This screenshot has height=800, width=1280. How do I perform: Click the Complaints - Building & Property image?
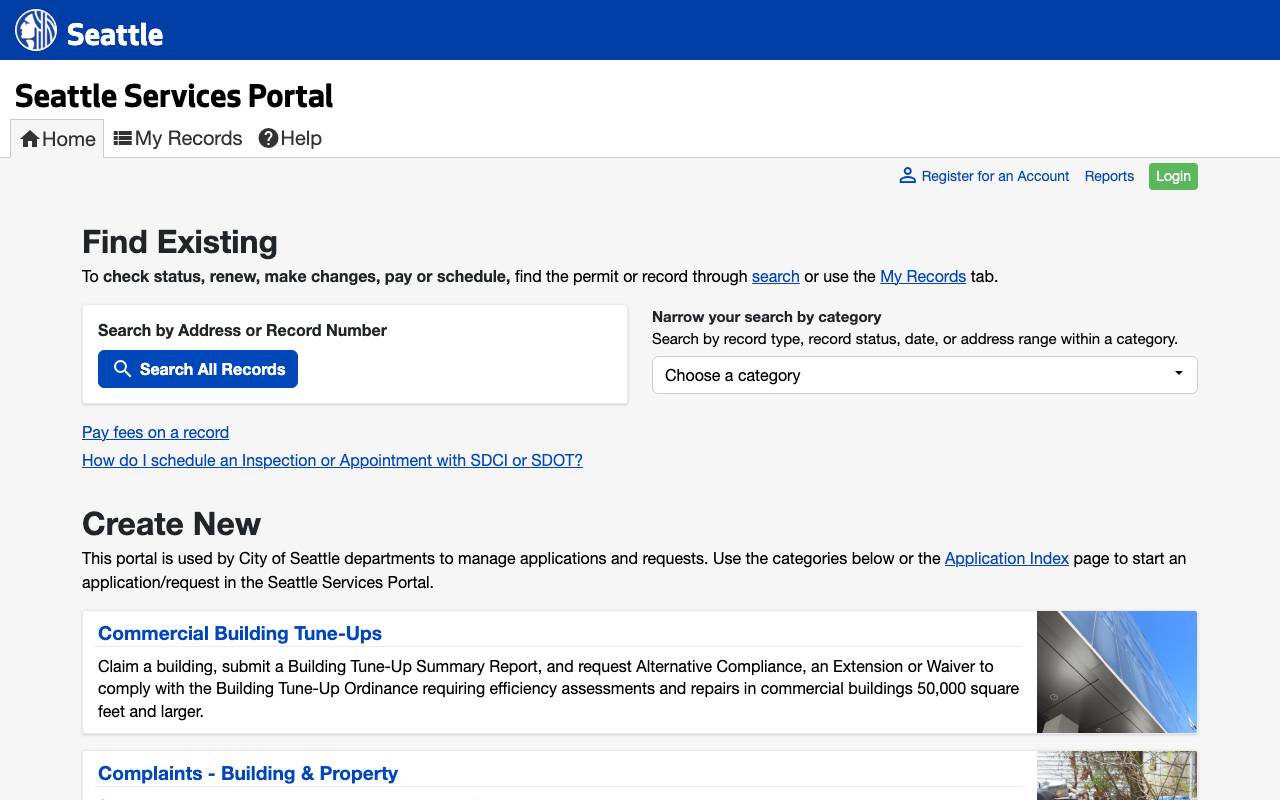tap(1117, 776)
